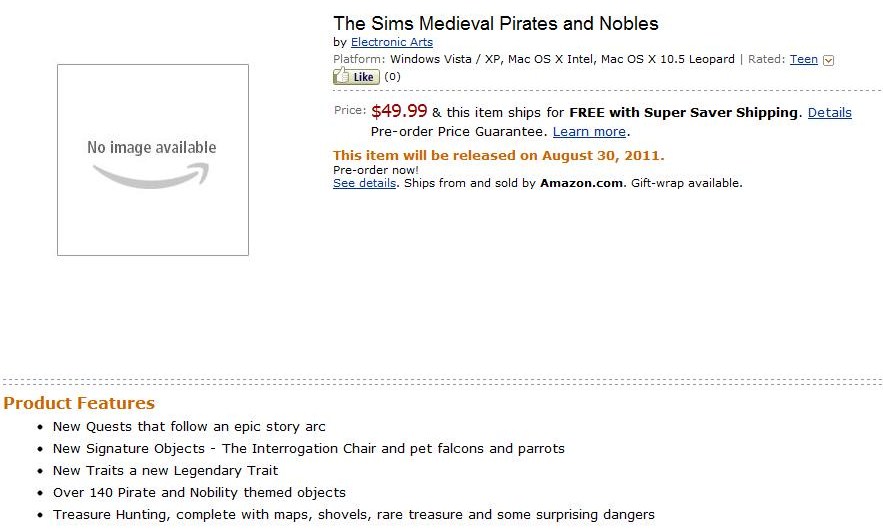Image resolution: width=883 pixels, height=530 pixels.
Task: Click the thumbs-up Like button
Action: tap(355, 77)
